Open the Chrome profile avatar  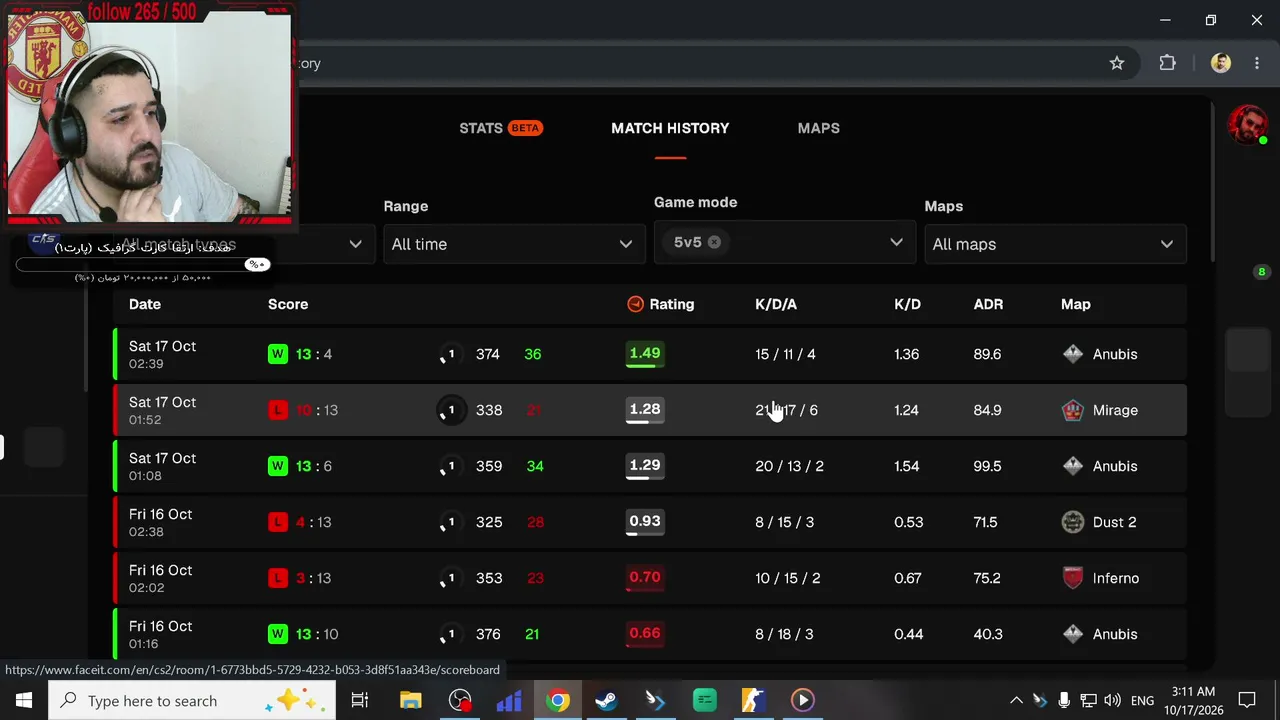coord(1221,63)
